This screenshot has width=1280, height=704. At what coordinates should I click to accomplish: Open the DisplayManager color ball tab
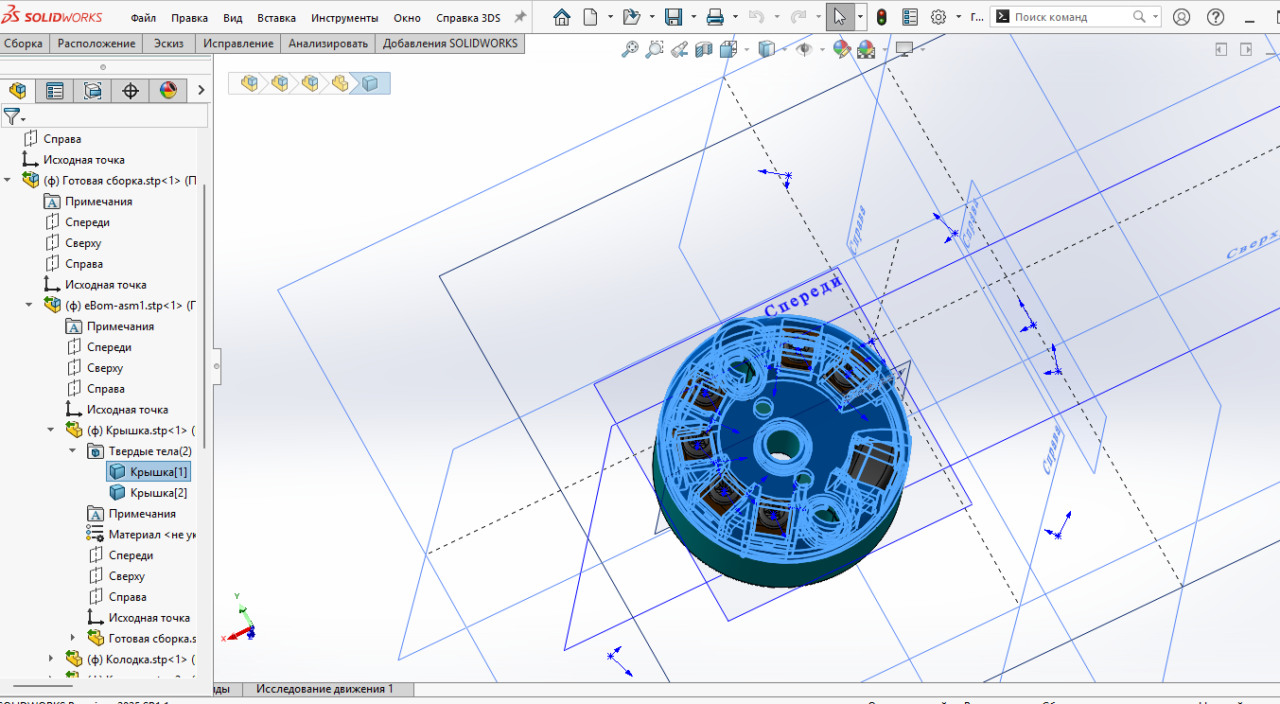point(168,91)
